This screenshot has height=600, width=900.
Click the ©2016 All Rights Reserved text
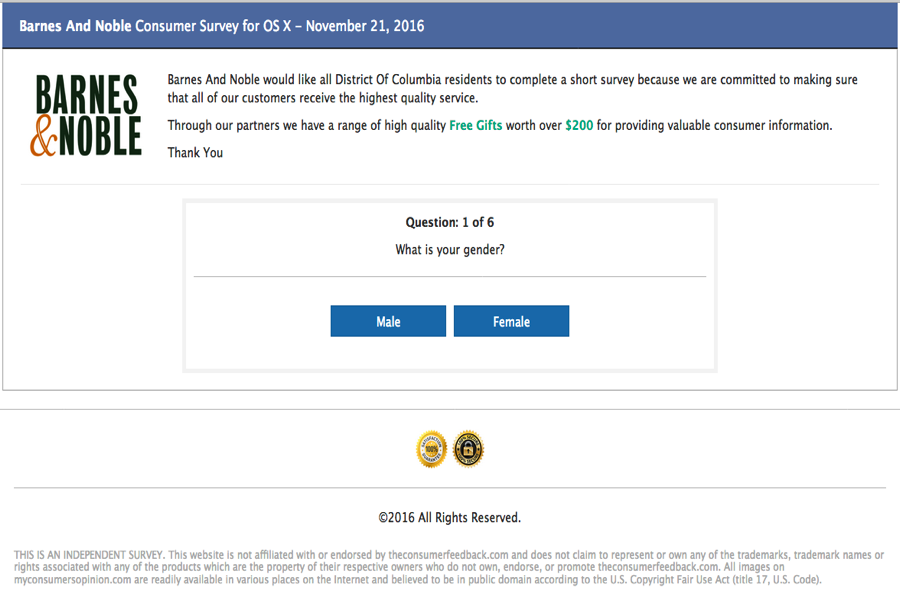point(449,517)
